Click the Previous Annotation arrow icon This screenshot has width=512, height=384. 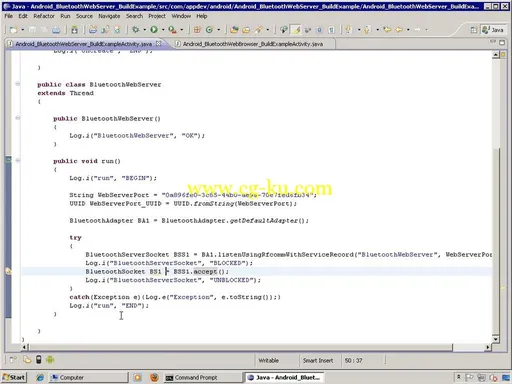pos(367,30)
